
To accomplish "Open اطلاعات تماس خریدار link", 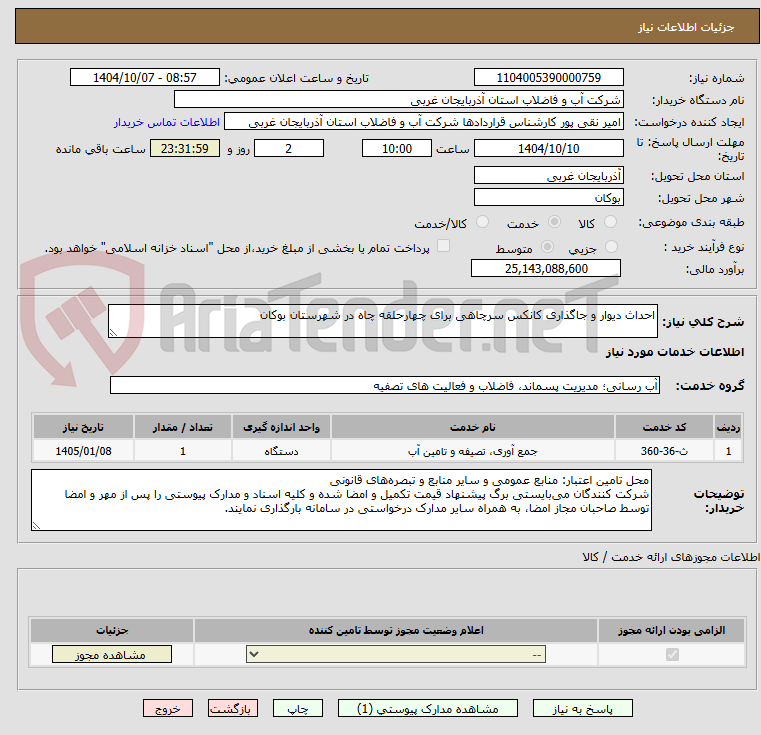I will (167, 122).
